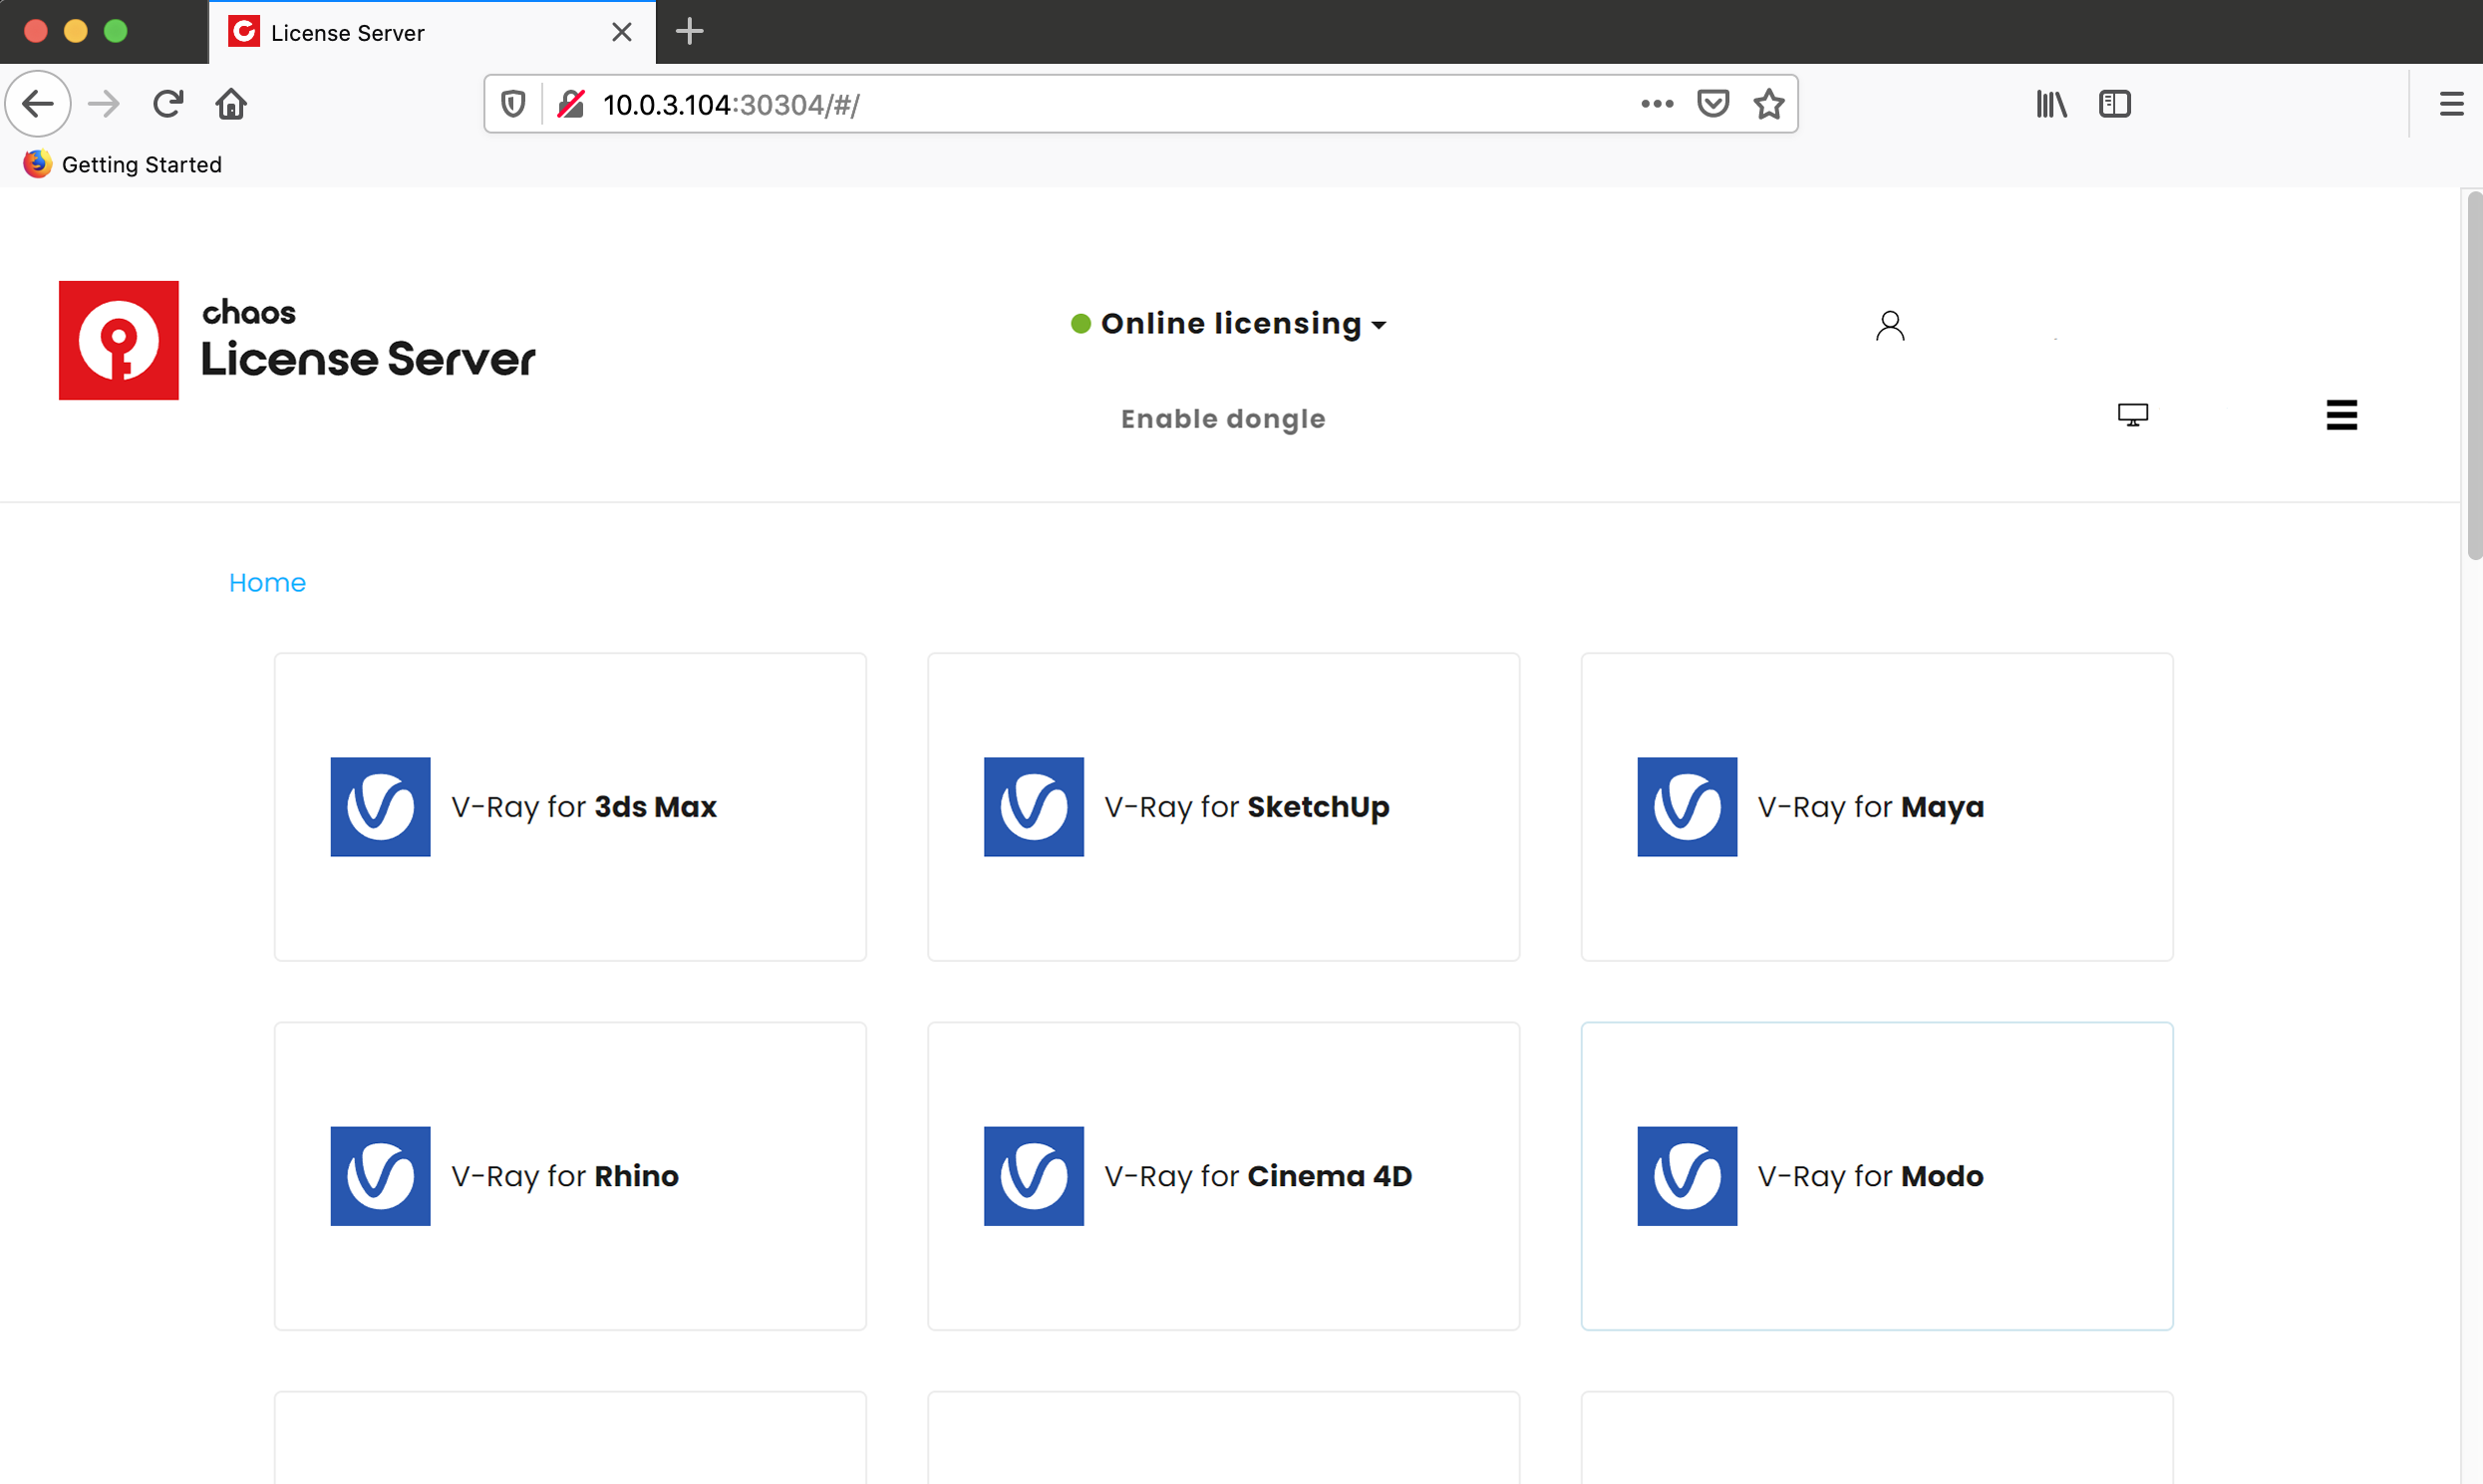Open Getting Started bookmark
The width and height of the screenshot is (2483, 1484).
123,164
